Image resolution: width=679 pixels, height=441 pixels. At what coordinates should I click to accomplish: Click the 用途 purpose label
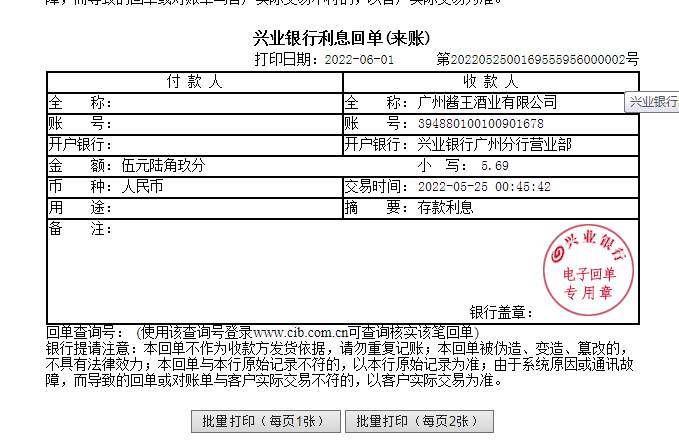tap(80, 208)
